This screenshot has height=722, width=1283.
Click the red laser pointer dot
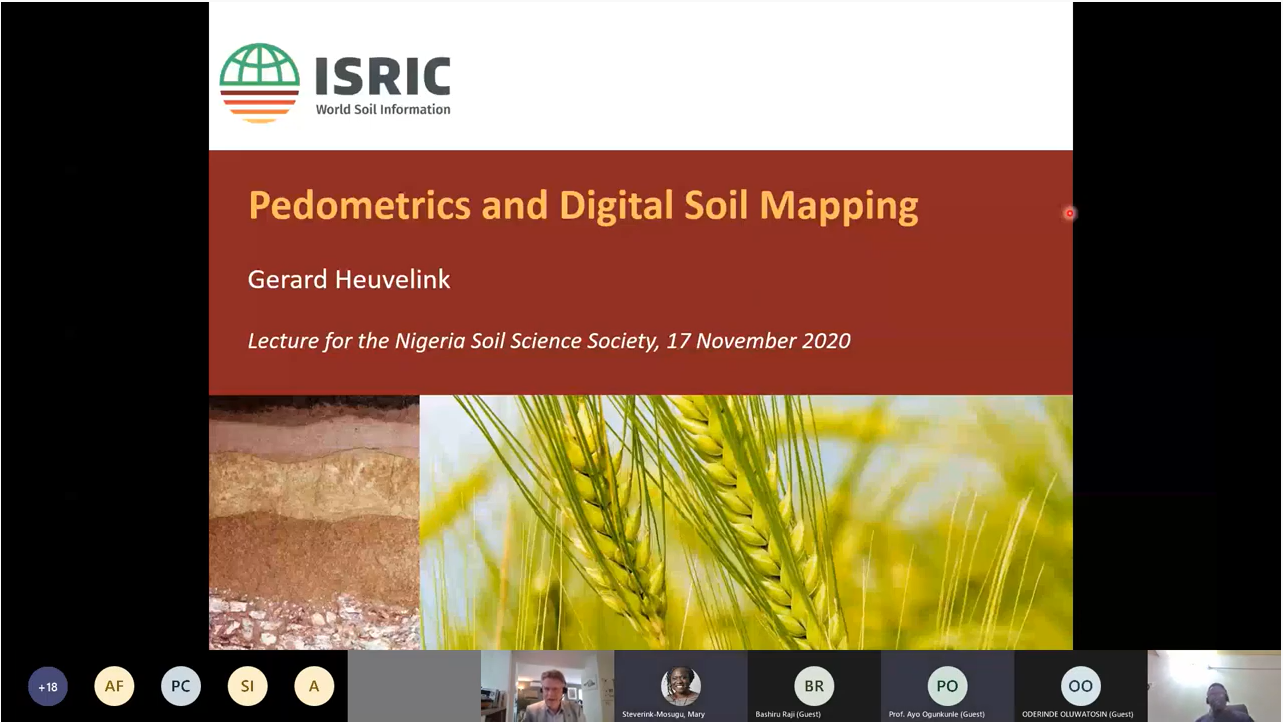pos(1069,213)
